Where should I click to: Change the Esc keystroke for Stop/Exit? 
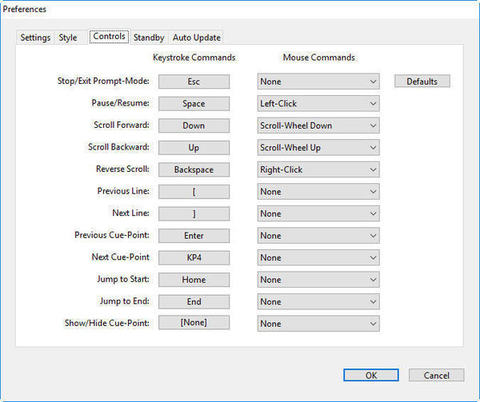tap(194, 82)
